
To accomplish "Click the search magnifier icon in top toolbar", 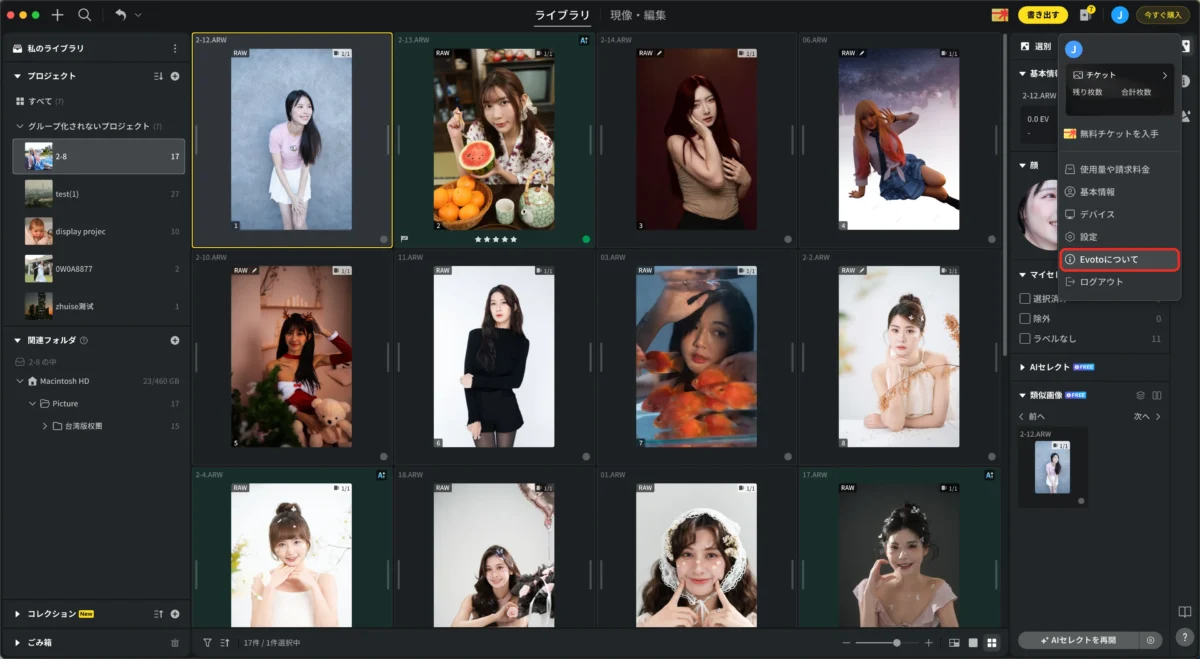I will (x=85, y=15).
